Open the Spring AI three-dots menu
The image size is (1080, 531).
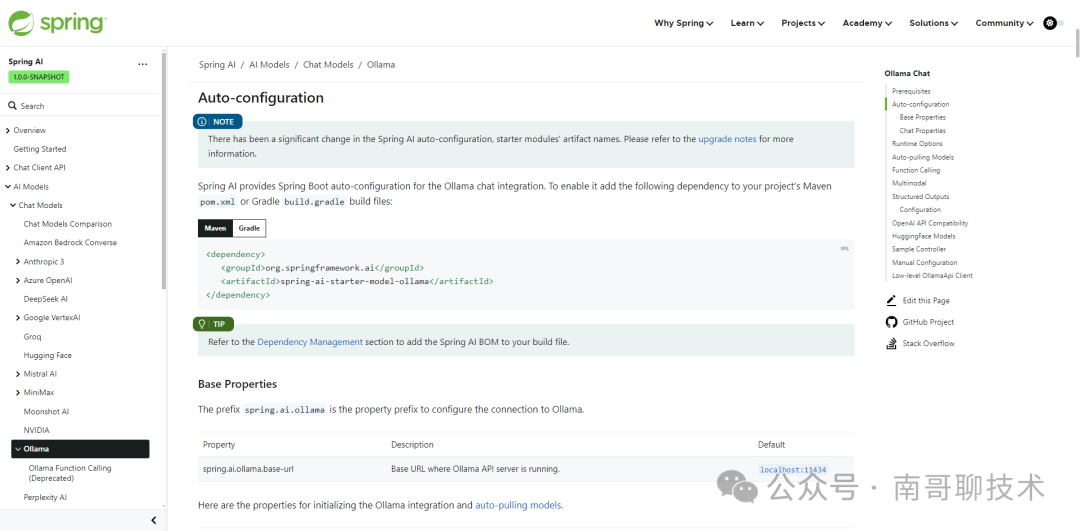(x=143, y=64)
